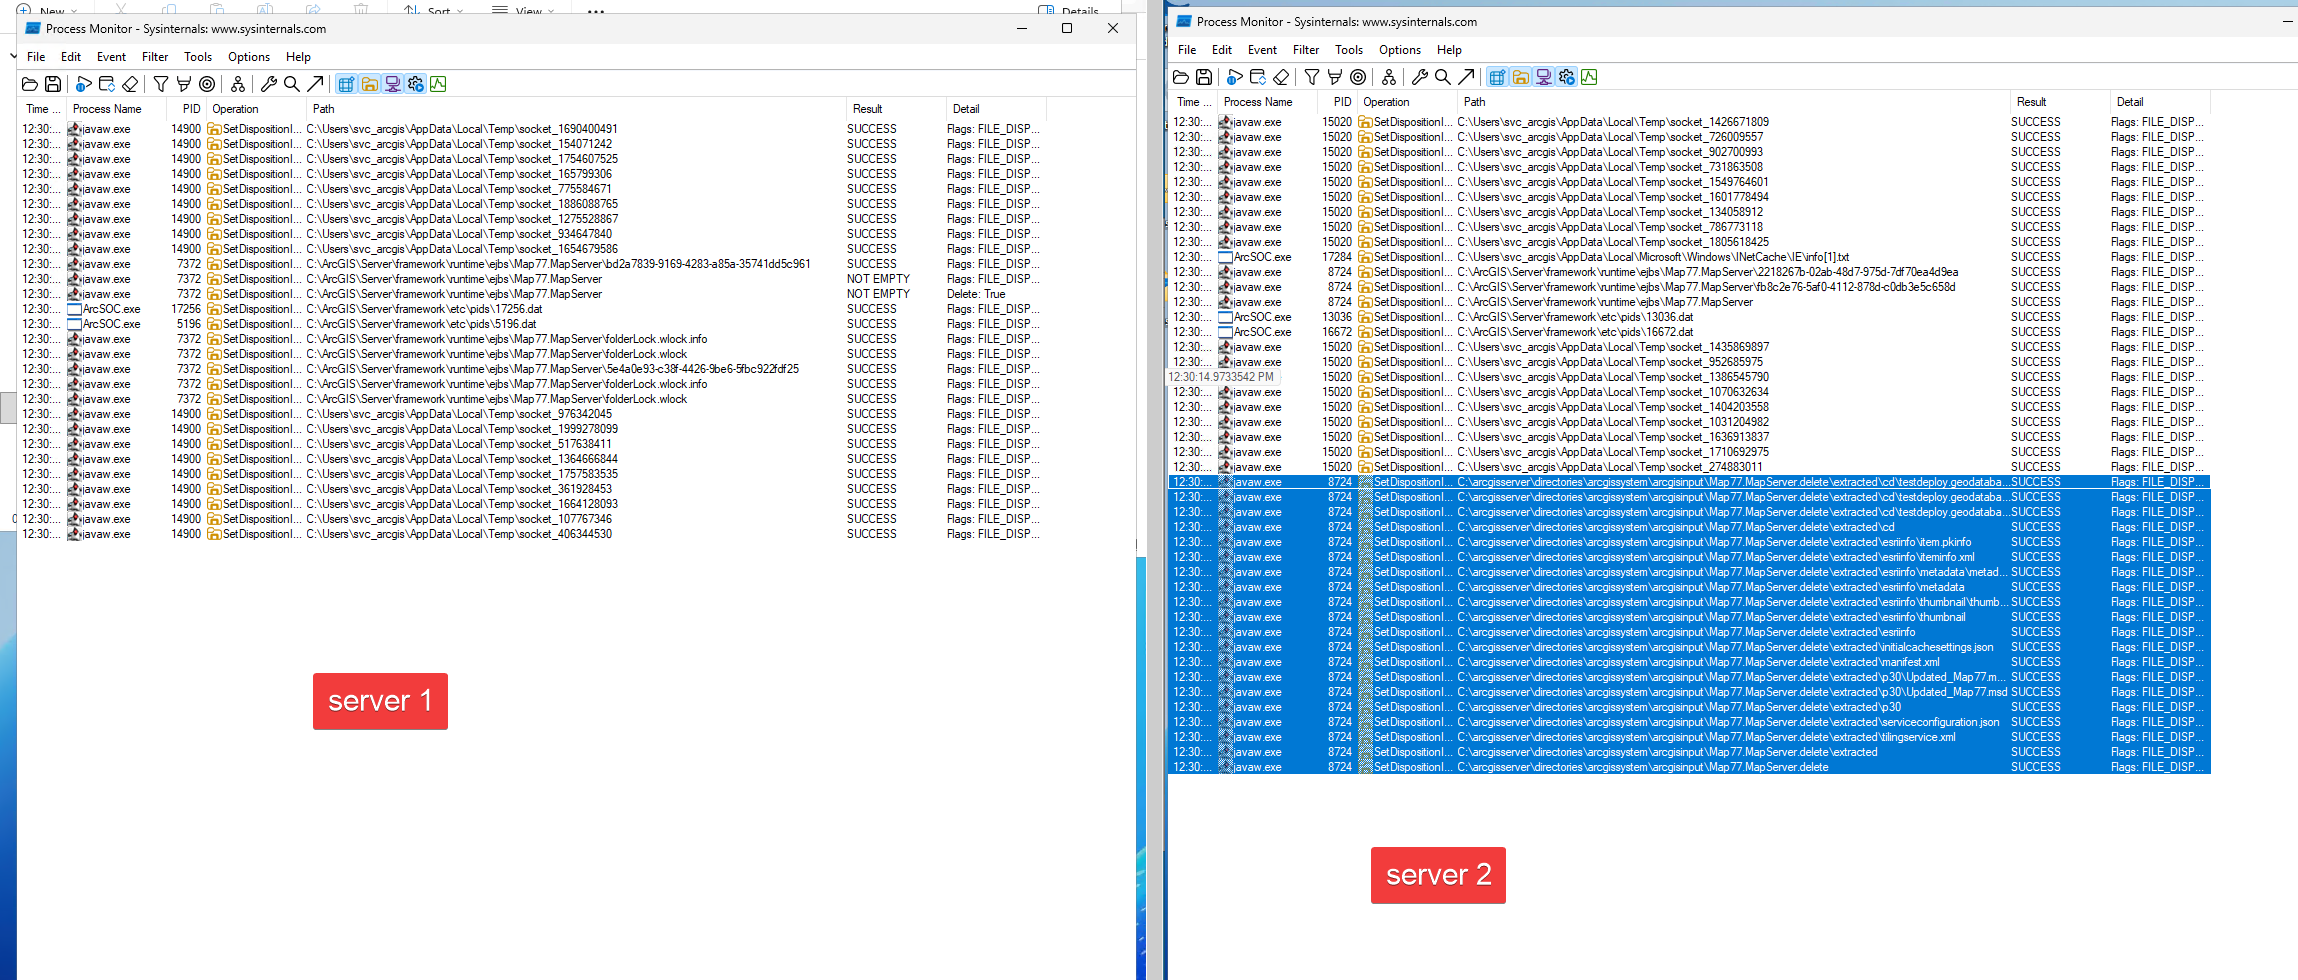The height and width of the screenshot is (980, 2298).
Task: Open Help menu in server 2 window
Action: pos(1449,50)
